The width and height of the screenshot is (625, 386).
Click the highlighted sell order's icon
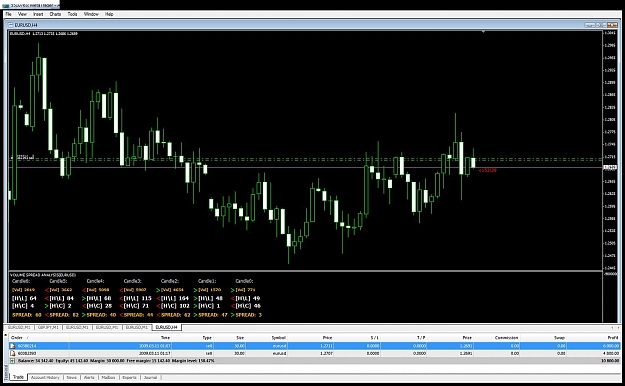[x=12, y=346]
